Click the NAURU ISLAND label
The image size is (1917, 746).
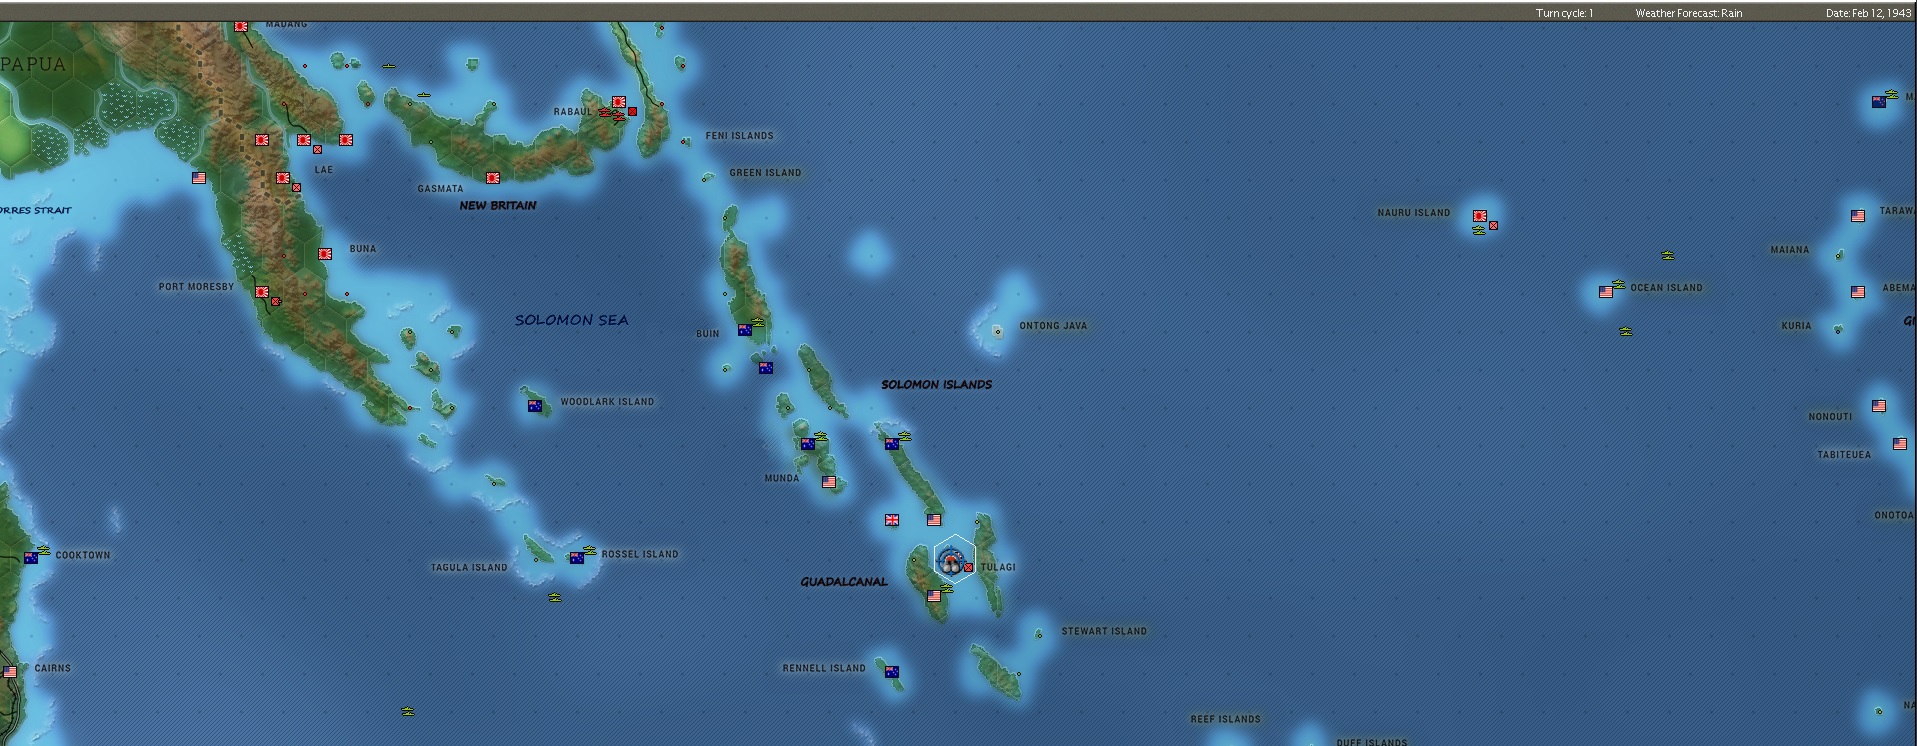pyautogui.click(x=1414, y=213)
